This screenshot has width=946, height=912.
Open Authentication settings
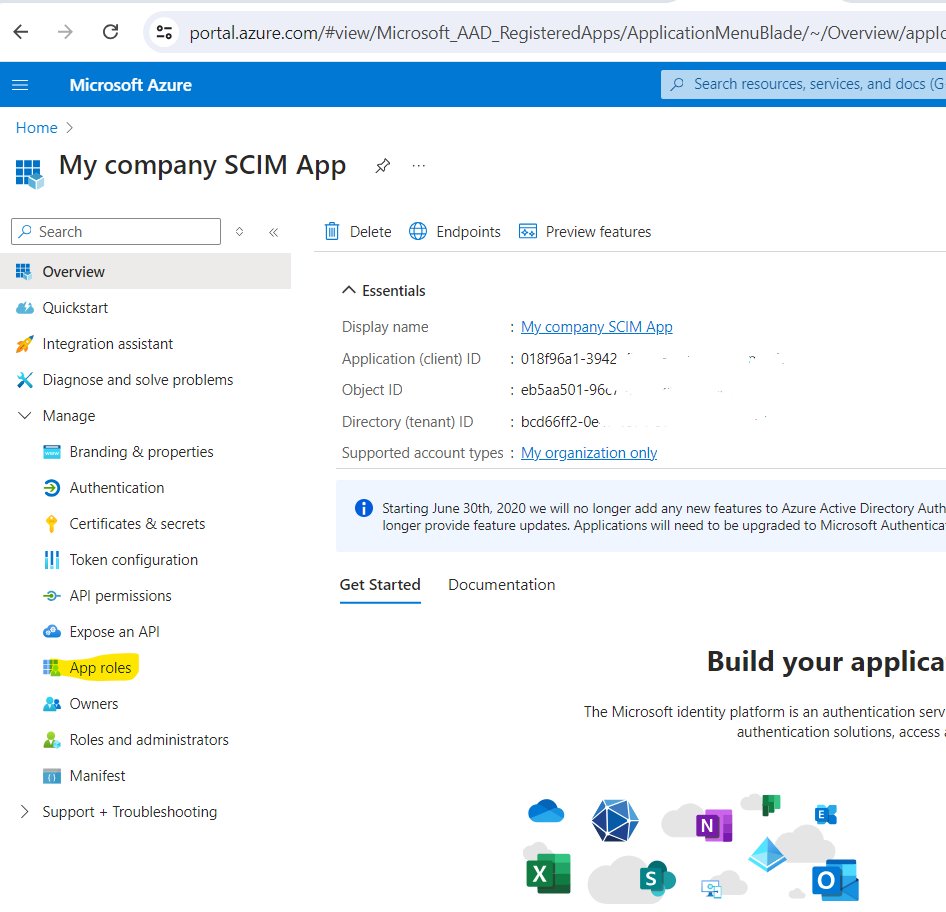pyautogui.click(x=116, y=488)
